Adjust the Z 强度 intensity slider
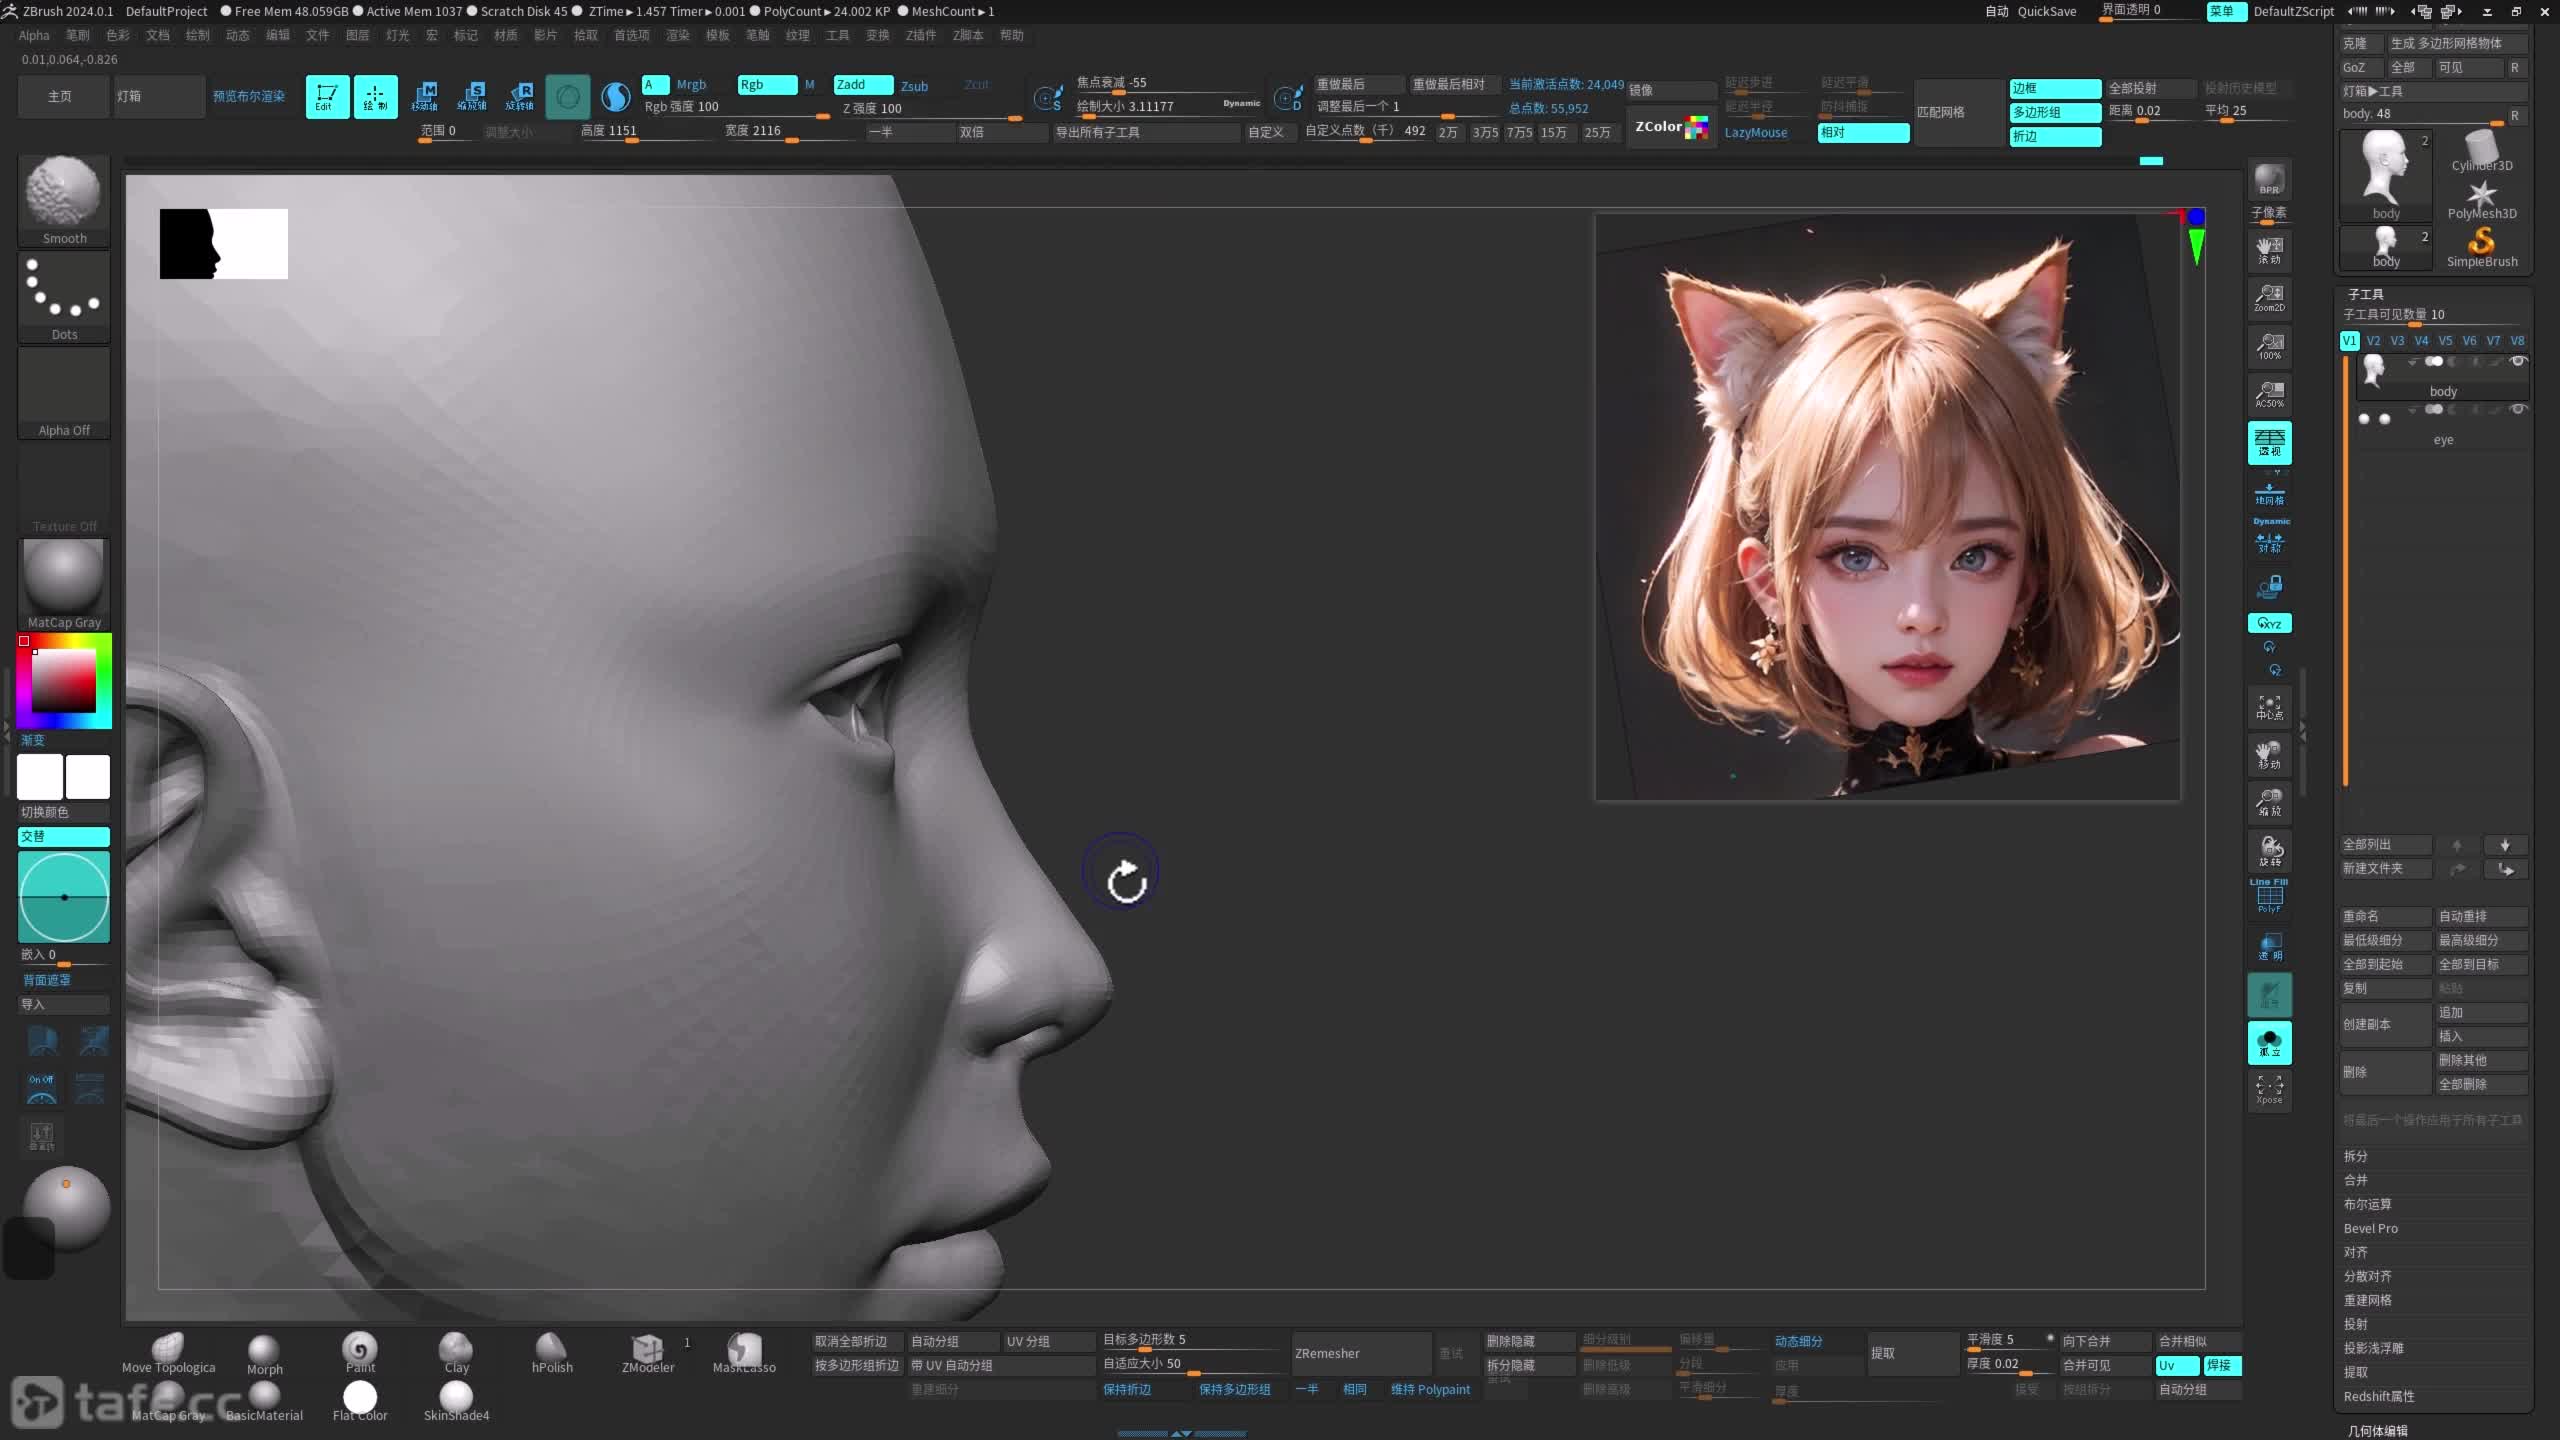Screen dimensions: 2560x1440 932,109
